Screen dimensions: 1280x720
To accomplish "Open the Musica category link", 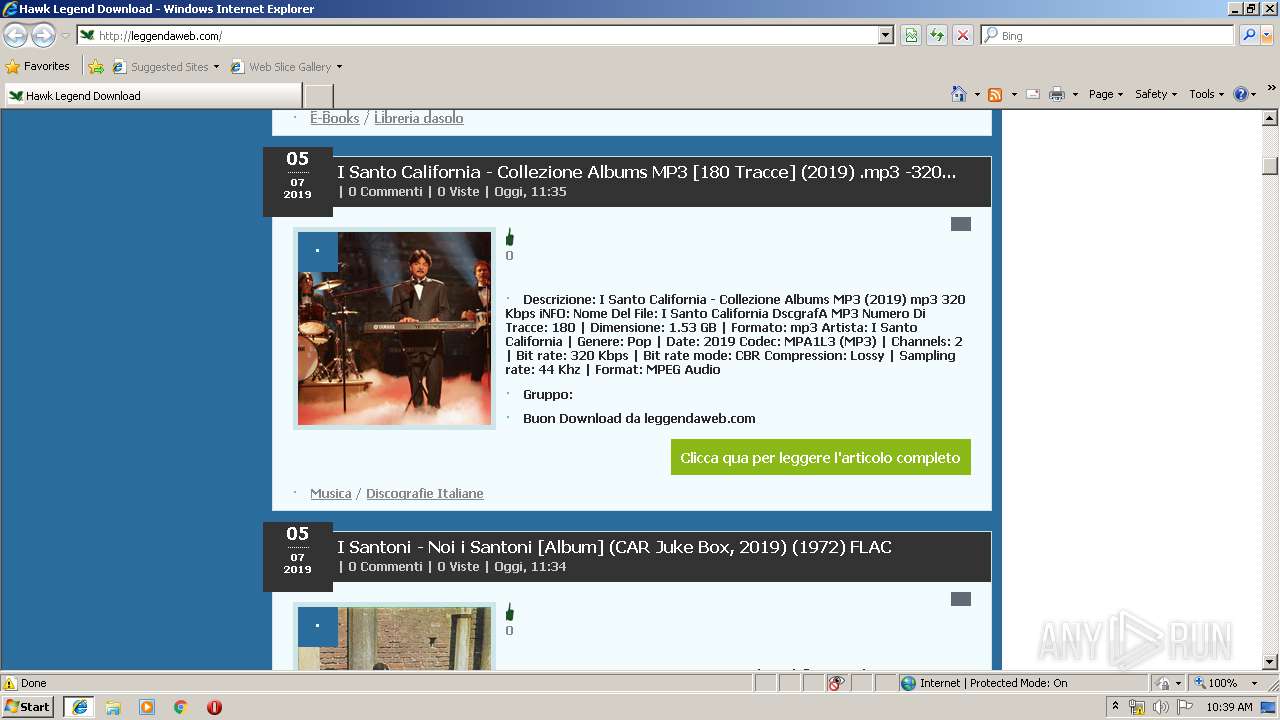I will coord(330,493).
